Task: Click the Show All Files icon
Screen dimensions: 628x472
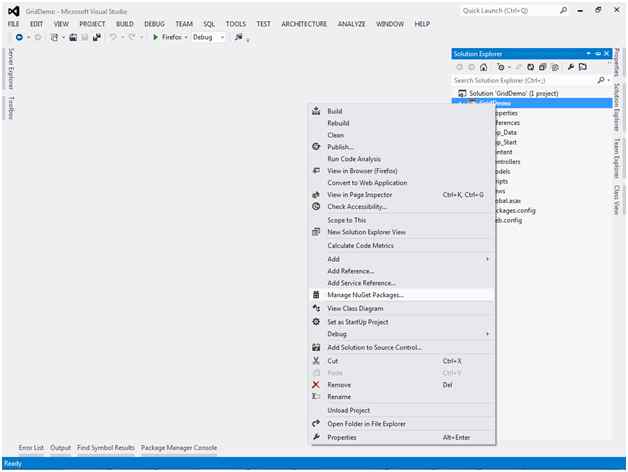Action: tap(555, 67)
